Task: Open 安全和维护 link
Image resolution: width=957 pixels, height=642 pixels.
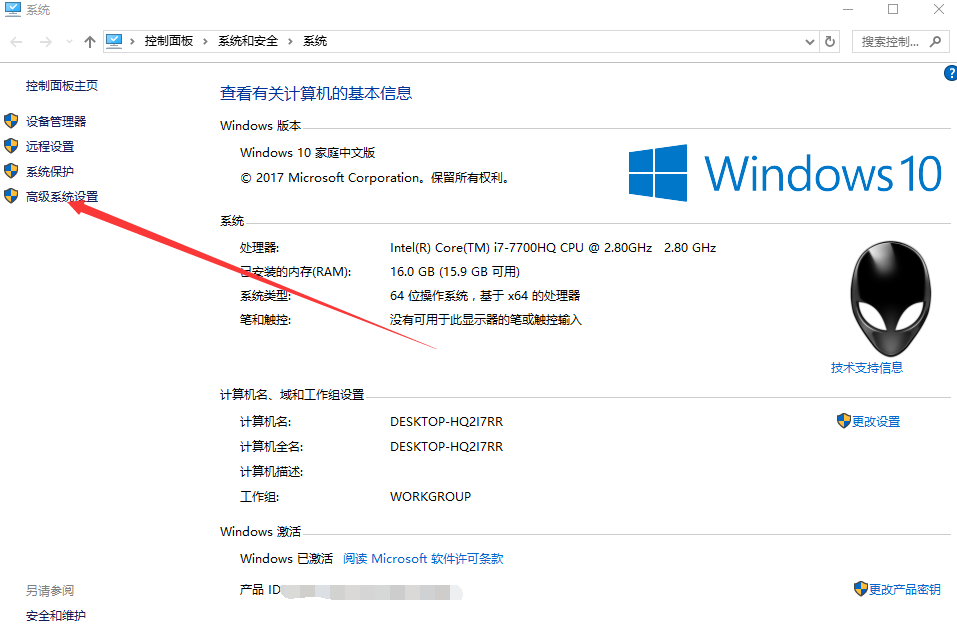Action: click(x=56, y=616)
